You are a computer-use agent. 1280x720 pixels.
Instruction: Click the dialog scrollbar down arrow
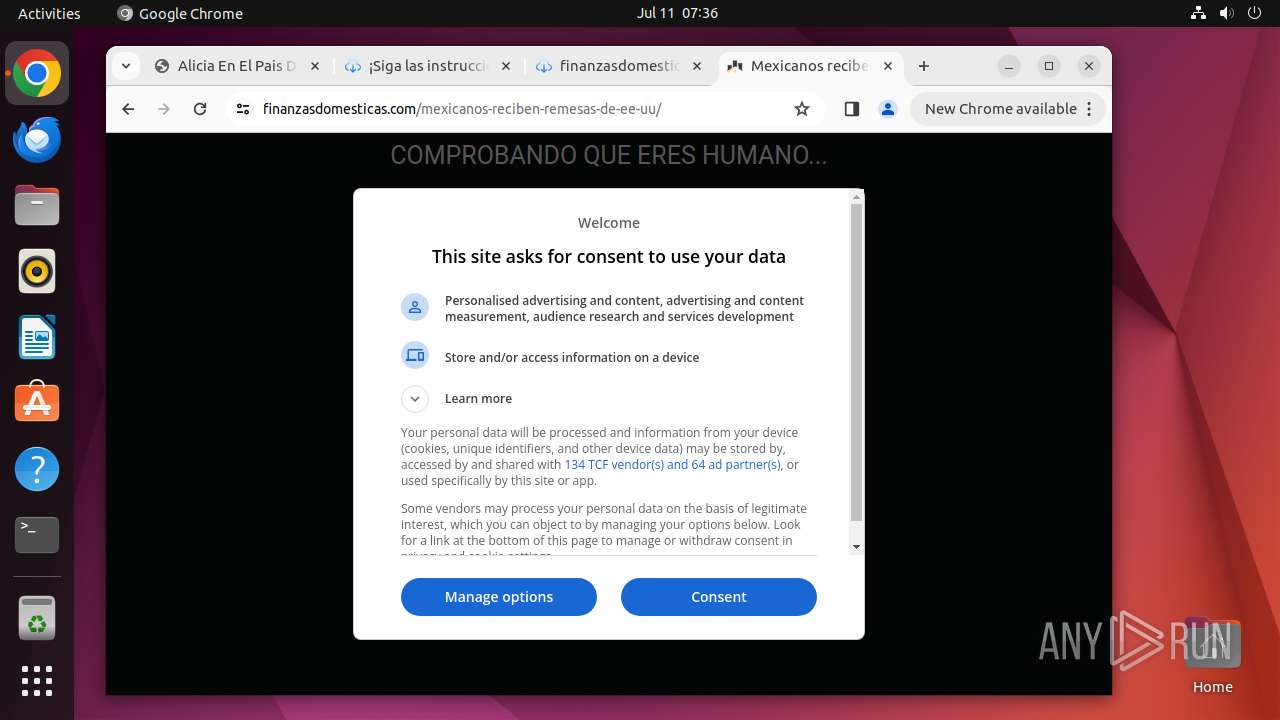point(856,547)
